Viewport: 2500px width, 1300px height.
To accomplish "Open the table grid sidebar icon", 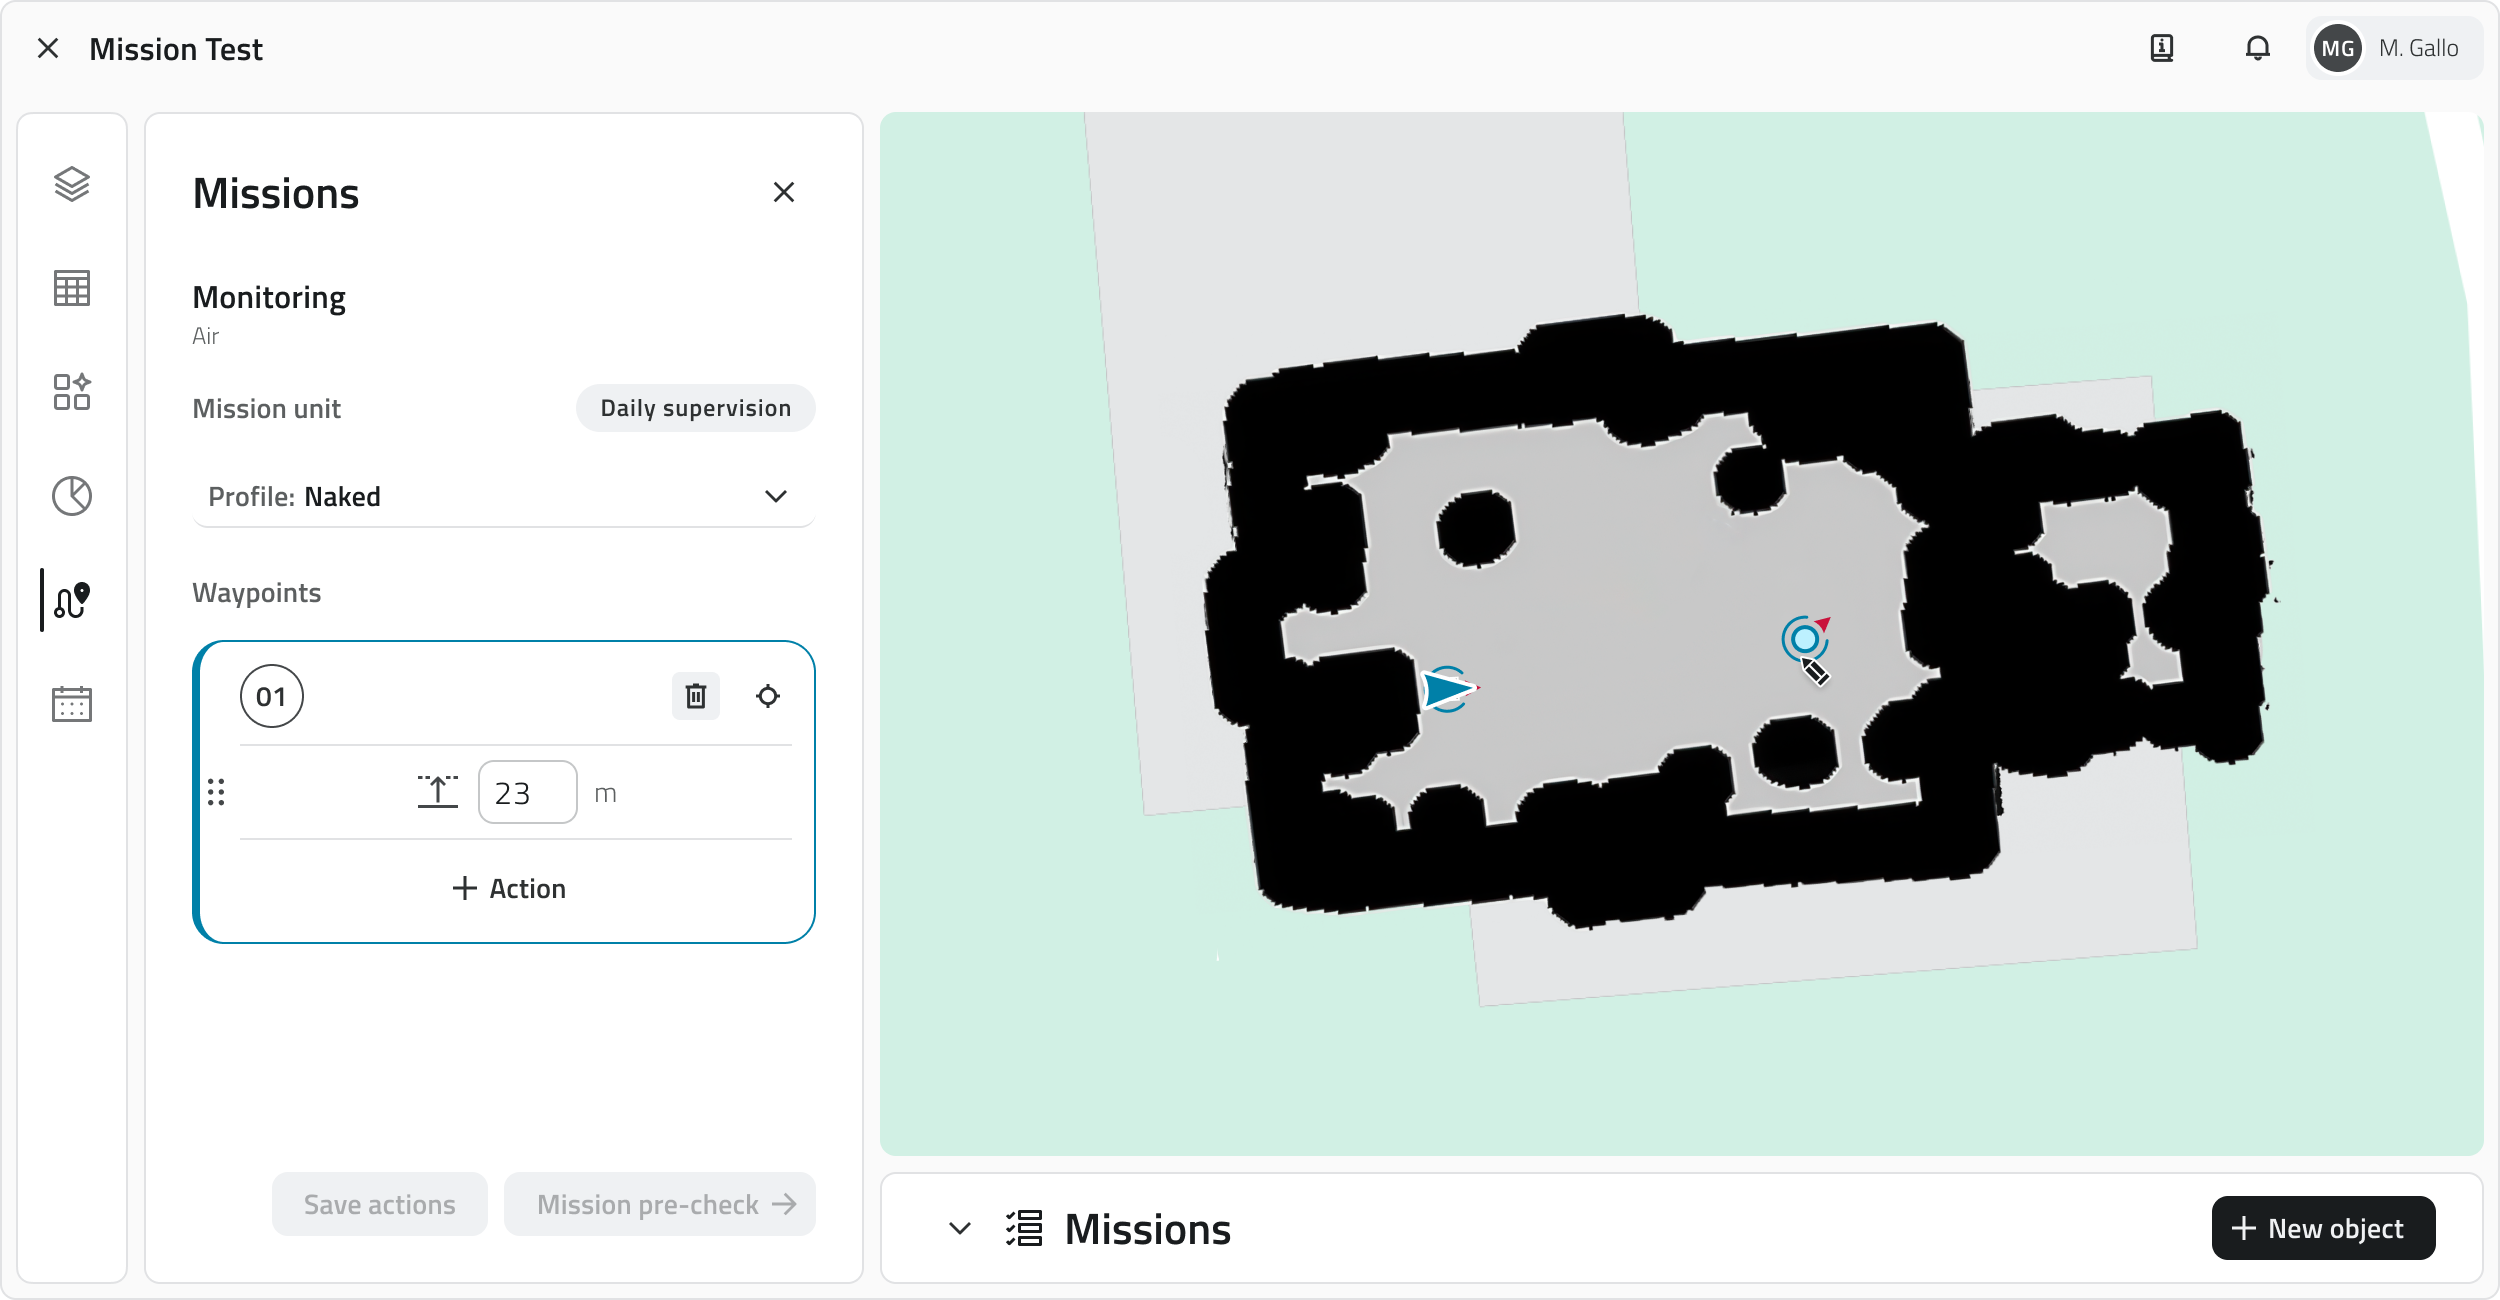I will [x=72, y=288].
